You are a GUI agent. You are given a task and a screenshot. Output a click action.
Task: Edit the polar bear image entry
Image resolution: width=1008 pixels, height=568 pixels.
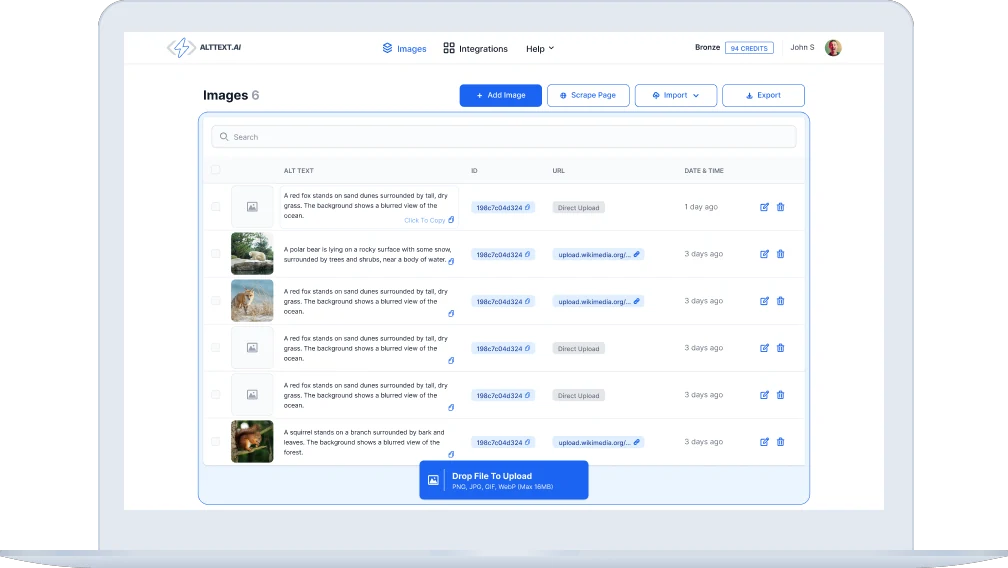pyautogui.click(x=764, y=254)
